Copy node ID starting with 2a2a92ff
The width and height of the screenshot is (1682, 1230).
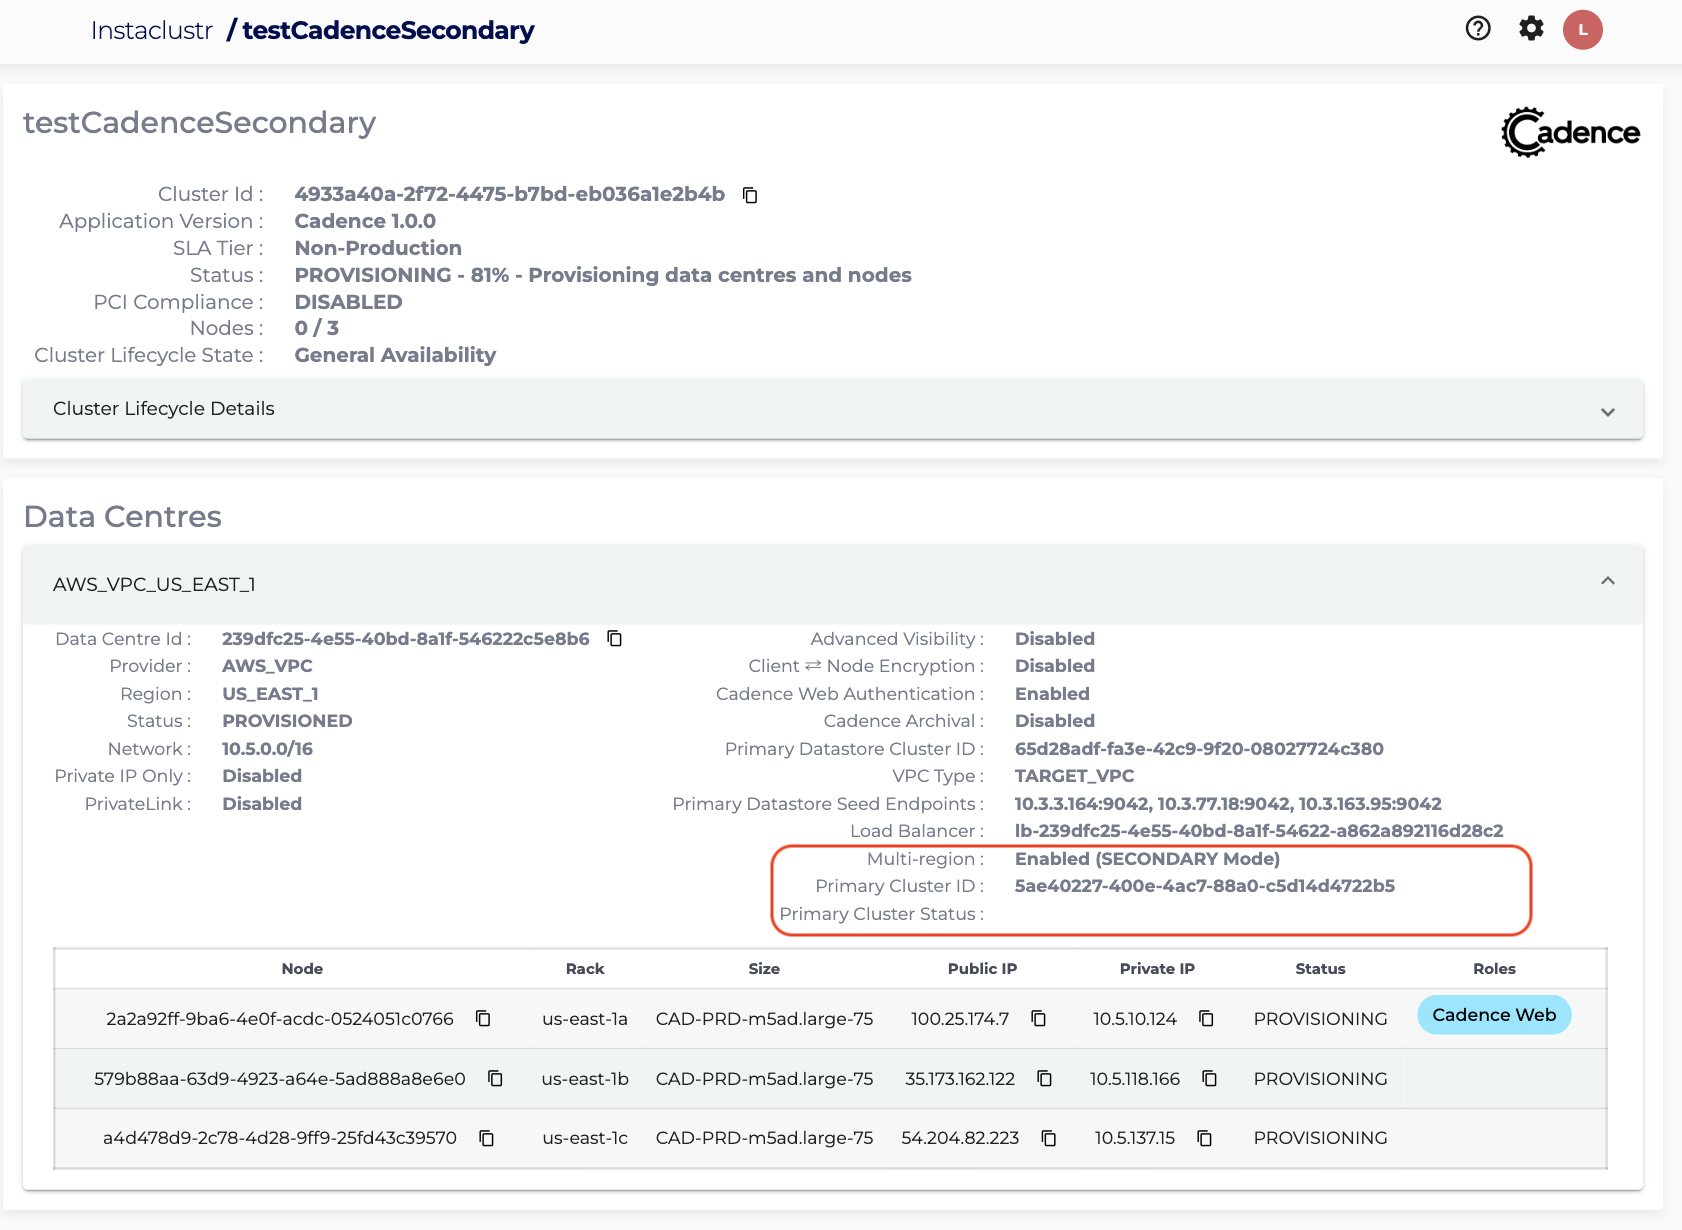[x=483, y=1018]
